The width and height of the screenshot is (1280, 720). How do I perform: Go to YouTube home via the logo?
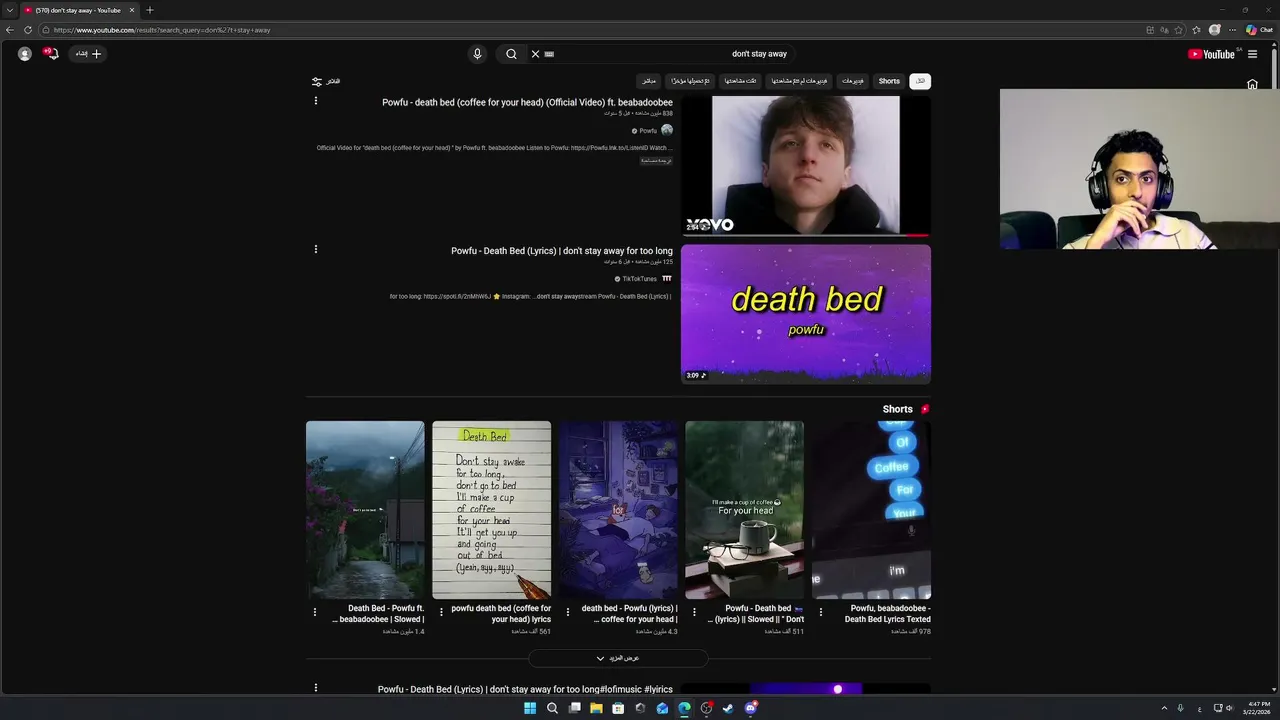(x=1211, y=54)
